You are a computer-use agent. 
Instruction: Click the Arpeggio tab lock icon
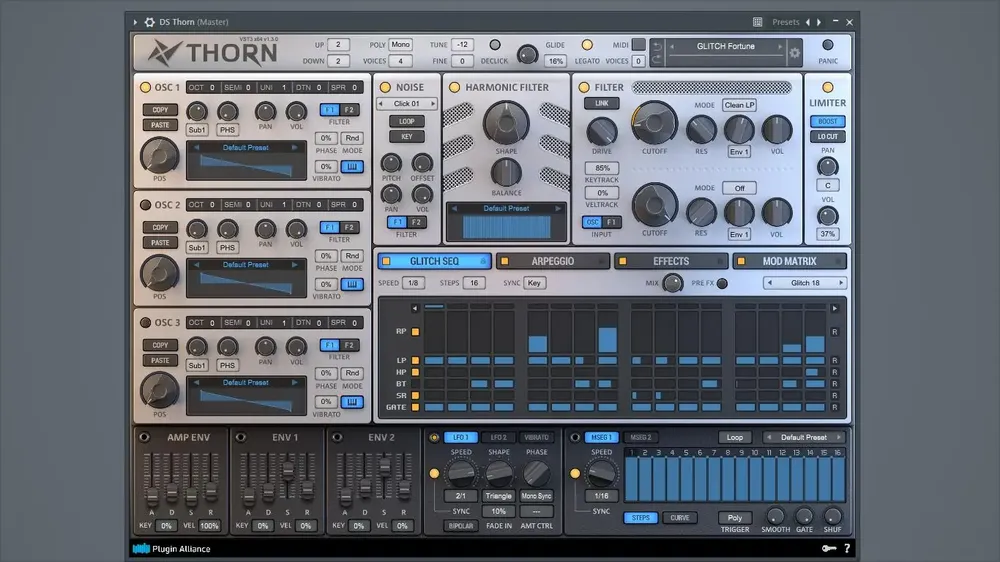(601, 261)
